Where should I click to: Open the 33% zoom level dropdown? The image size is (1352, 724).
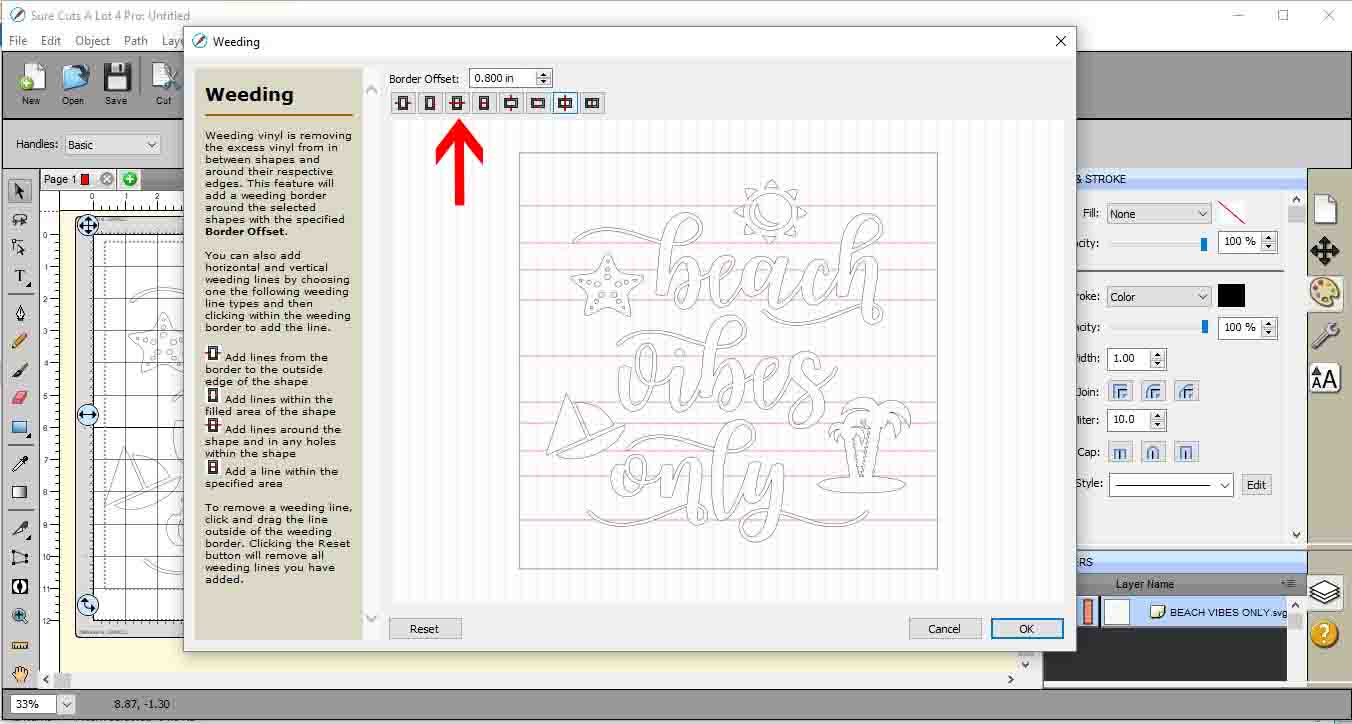pyautogui.click(x=67, y=704)
